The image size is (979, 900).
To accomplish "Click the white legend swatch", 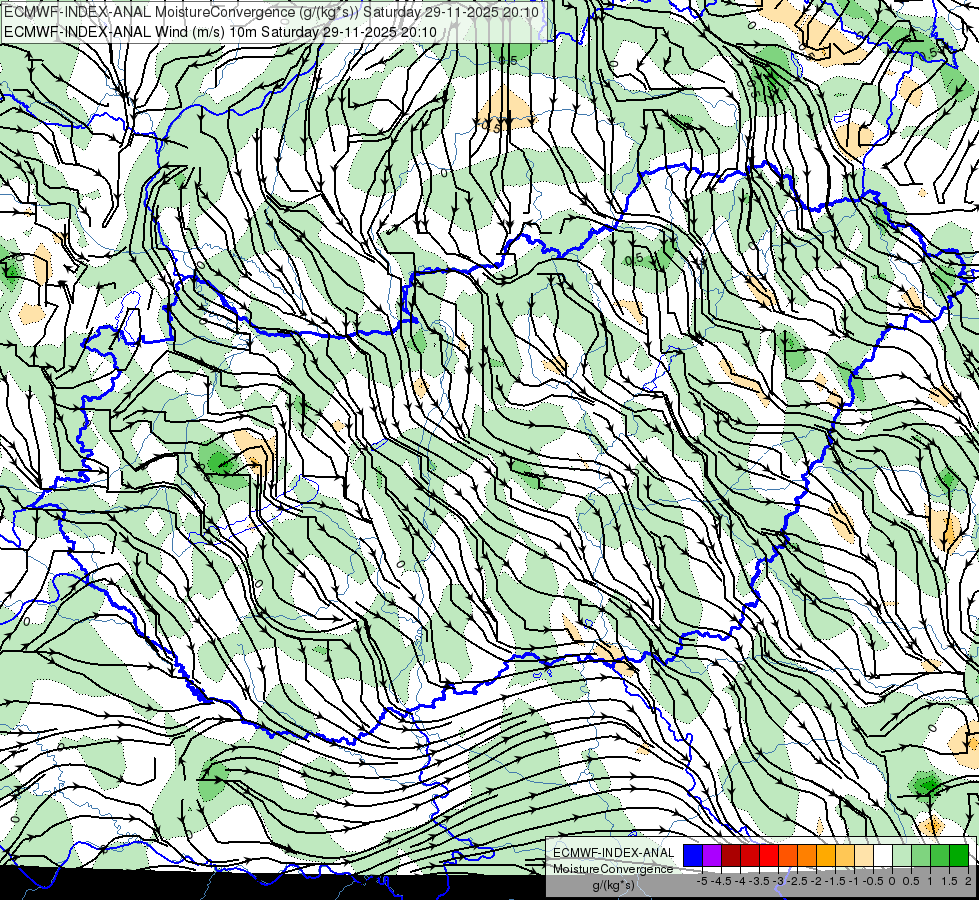I will coord(883,855).
